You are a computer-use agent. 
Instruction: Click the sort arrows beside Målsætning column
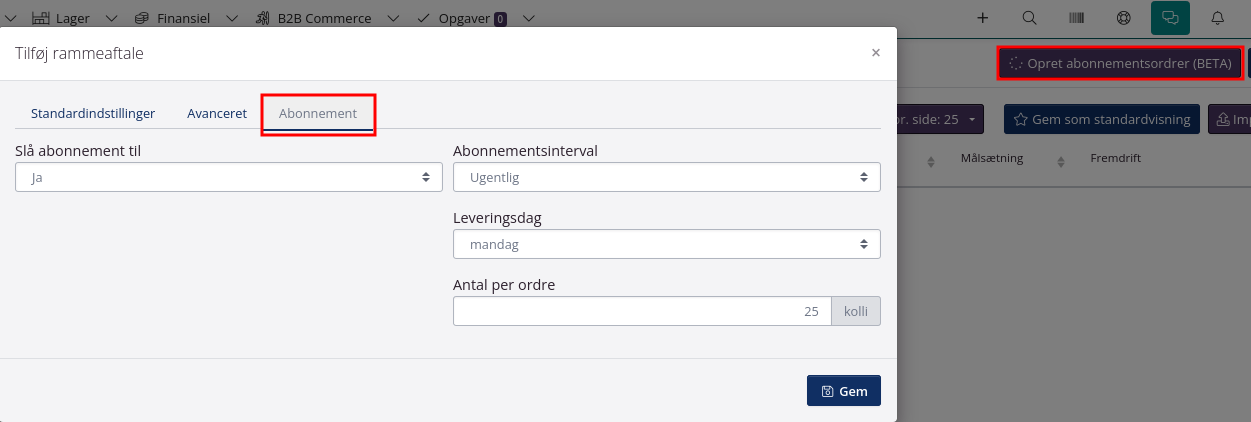tap(932, 161)
